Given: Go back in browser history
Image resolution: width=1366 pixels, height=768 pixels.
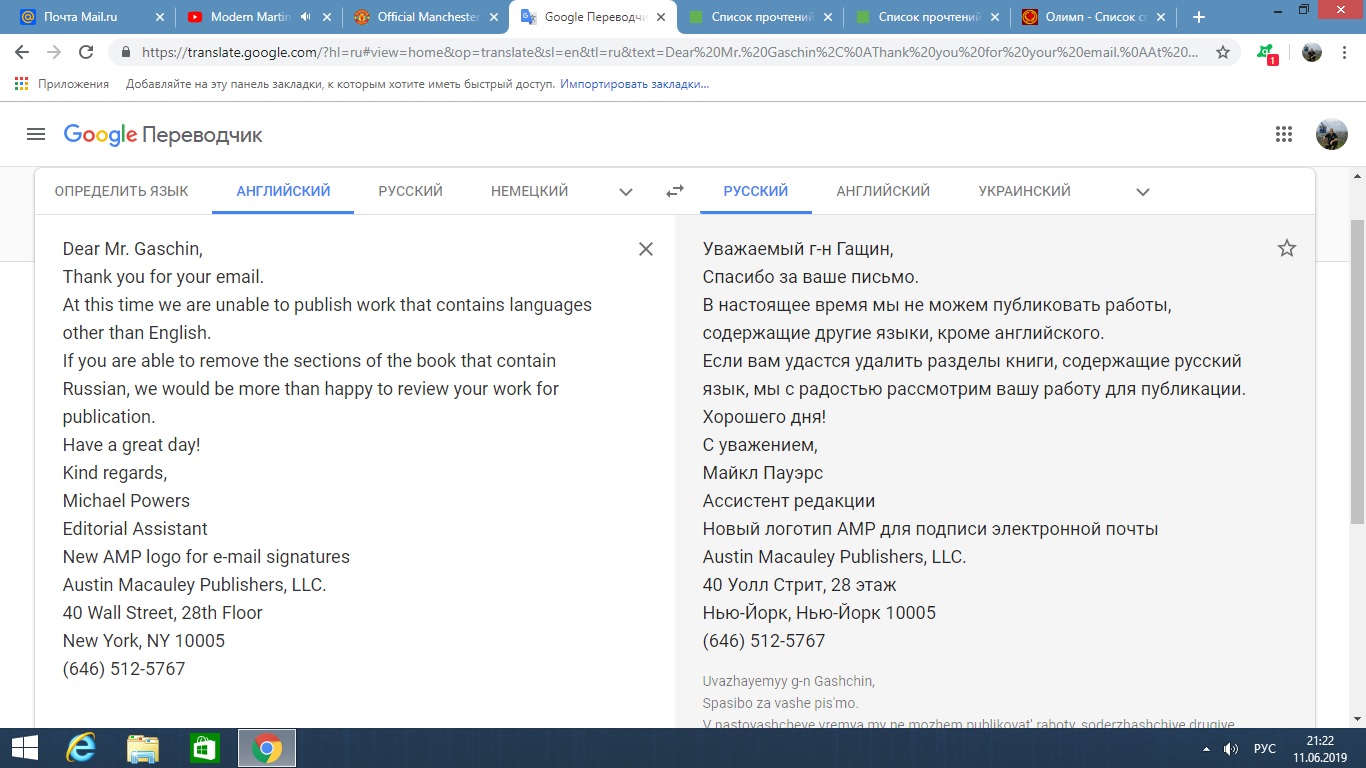Looking at the screenshot, I should [x=22, y=53].
